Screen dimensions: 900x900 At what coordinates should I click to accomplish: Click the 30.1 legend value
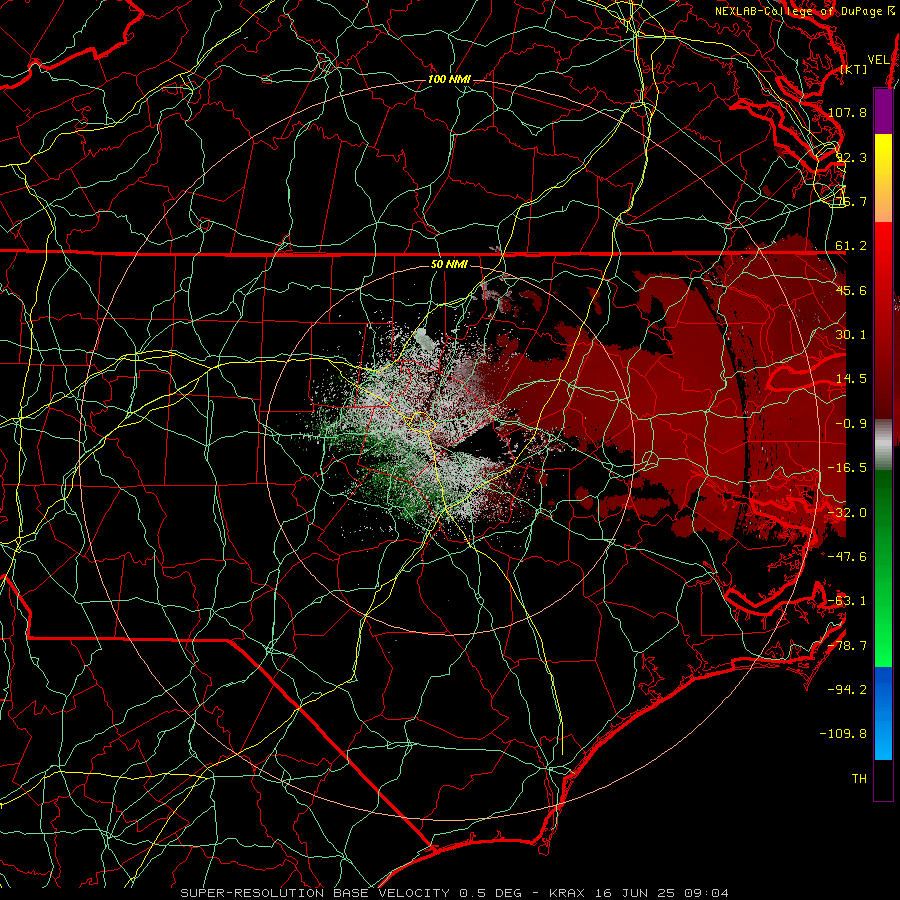[x=851, y=335]
